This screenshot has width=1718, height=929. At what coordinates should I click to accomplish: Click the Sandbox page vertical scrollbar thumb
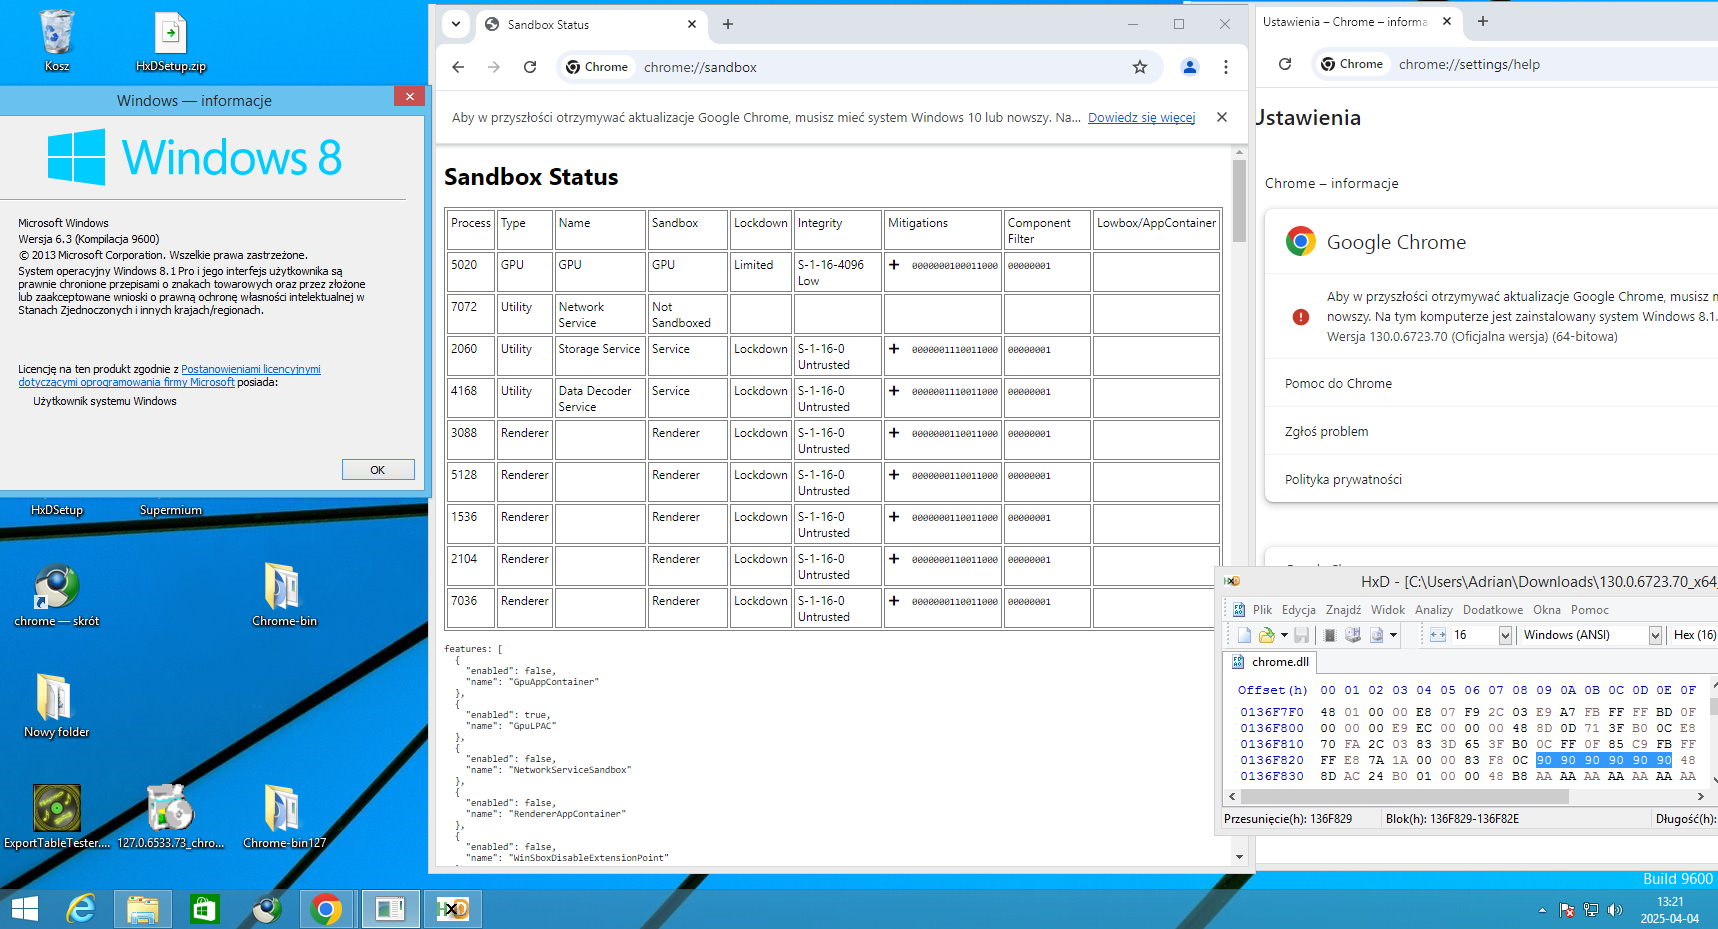coord(1239,201)
